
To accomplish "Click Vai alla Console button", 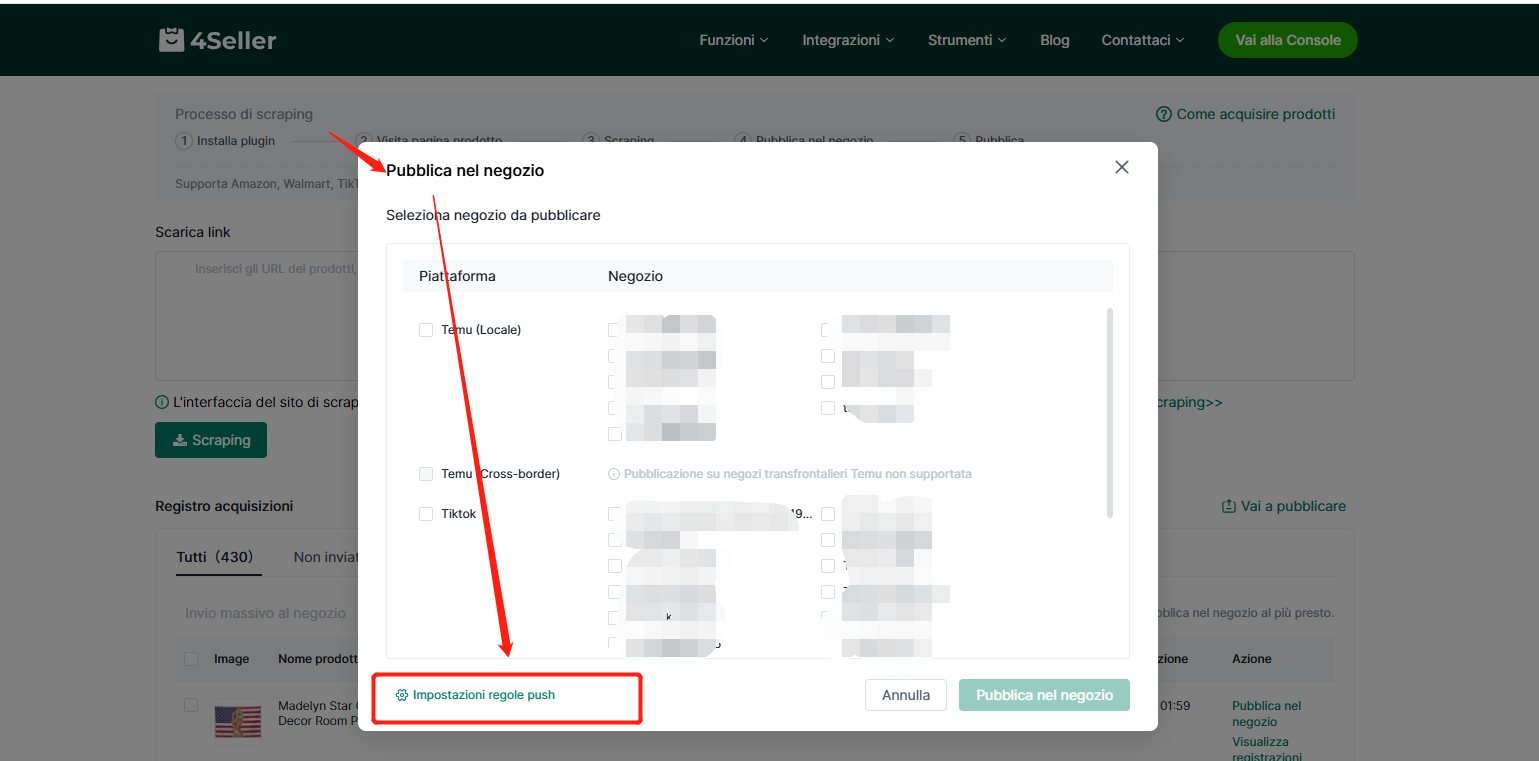I will coord(1287,40).
